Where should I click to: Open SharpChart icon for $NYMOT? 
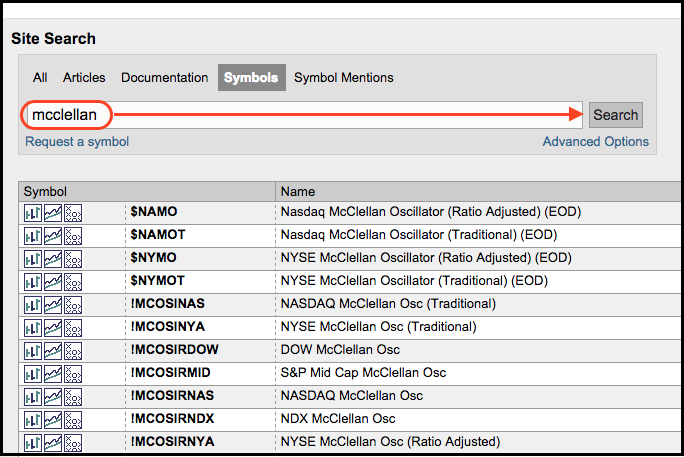pyautogui.click(x=33, y=282)
